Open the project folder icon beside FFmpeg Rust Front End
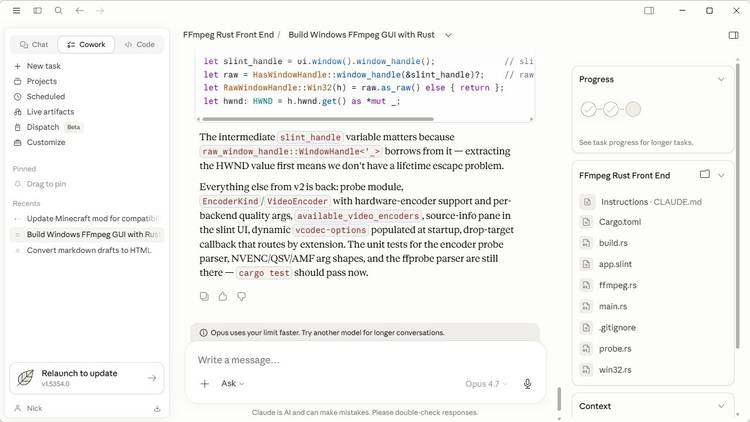Image resolution: width=750 pixels, height=422 pixels. click(705, 175)
